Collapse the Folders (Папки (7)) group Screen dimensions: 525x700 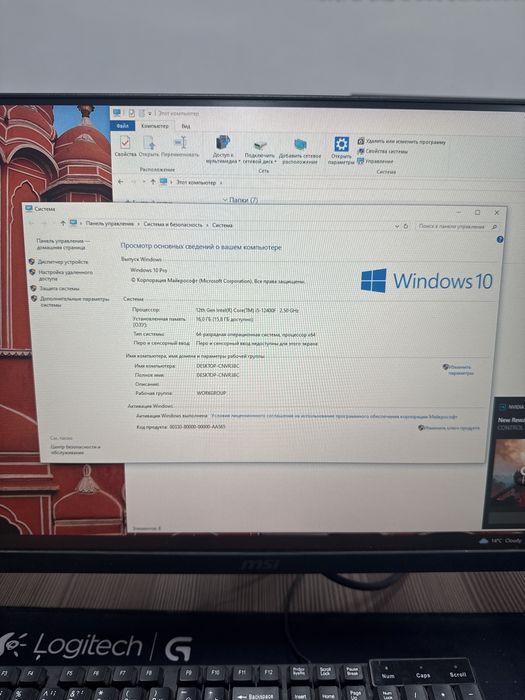pyautogui.click(x=225, y=200)
